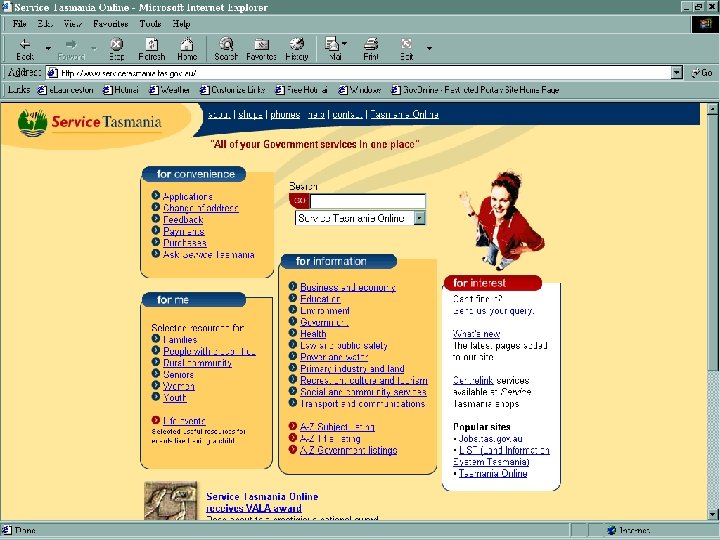Image resolution: width=720 pixels, height=540 pixels.
Task: Open the Favorites toolbar icon
Action: (x=261, y=49)
